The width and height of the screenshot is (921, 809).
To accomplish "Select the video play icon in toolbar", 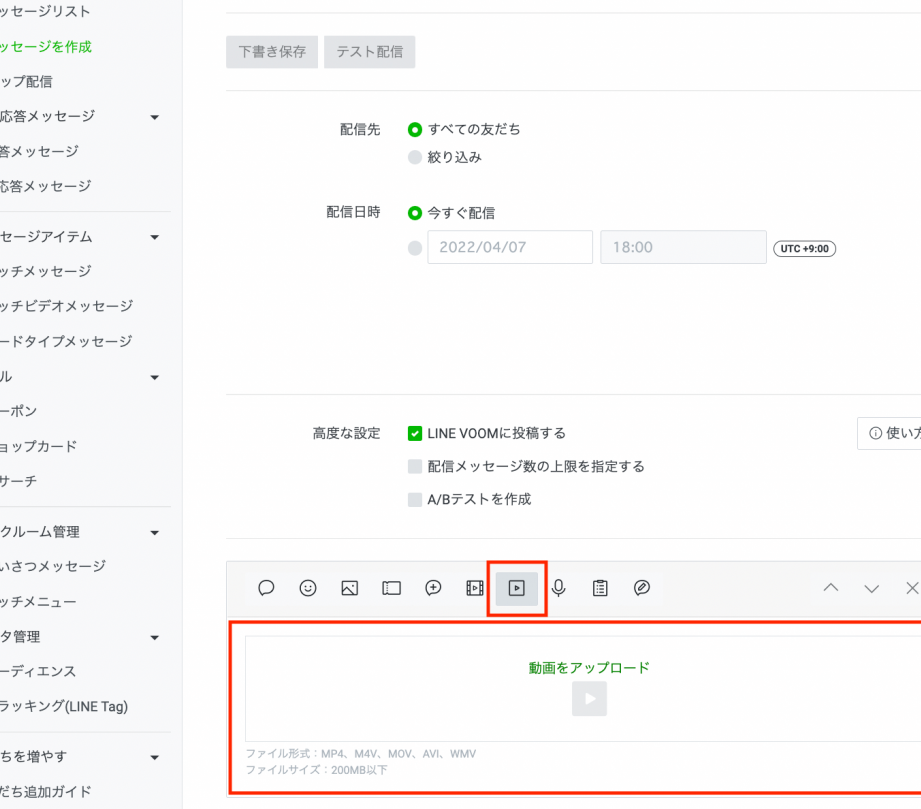I will pyautogui.click(x=517, y=588).
